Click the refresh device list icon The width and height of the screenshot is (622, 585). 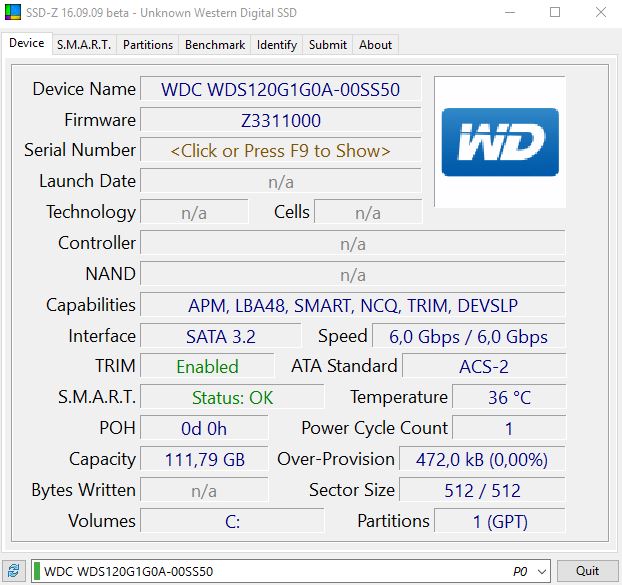(x=14, y=571)
